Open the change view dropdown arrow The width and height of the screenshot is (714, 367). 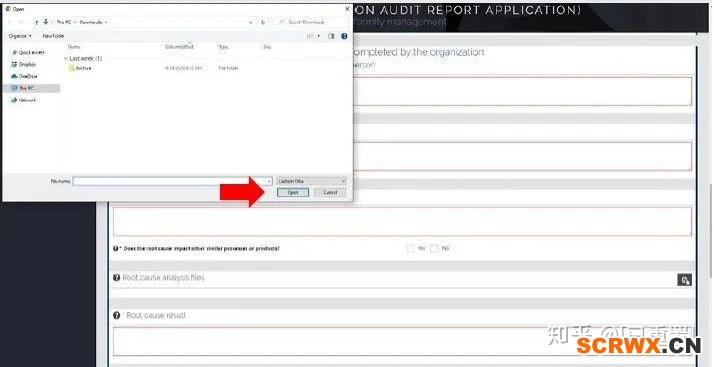318,36
